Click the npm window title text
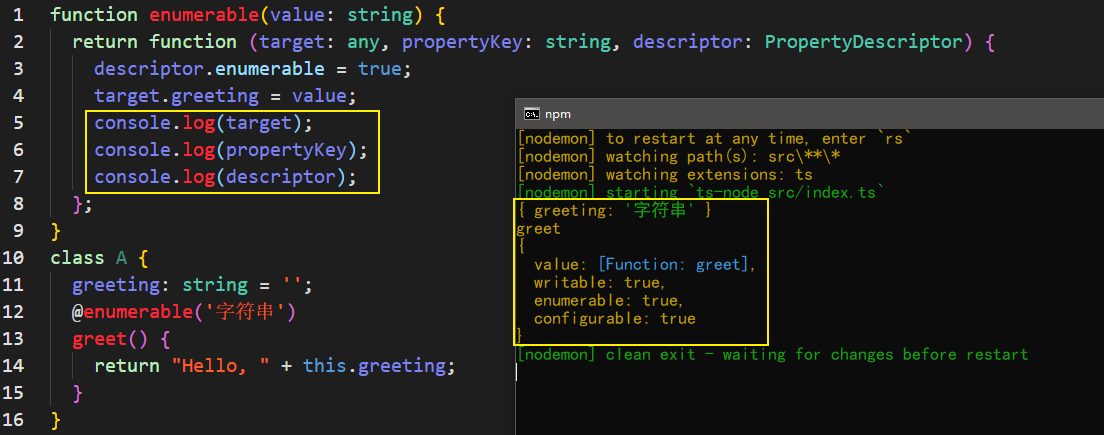 click(x=558, y=114)
